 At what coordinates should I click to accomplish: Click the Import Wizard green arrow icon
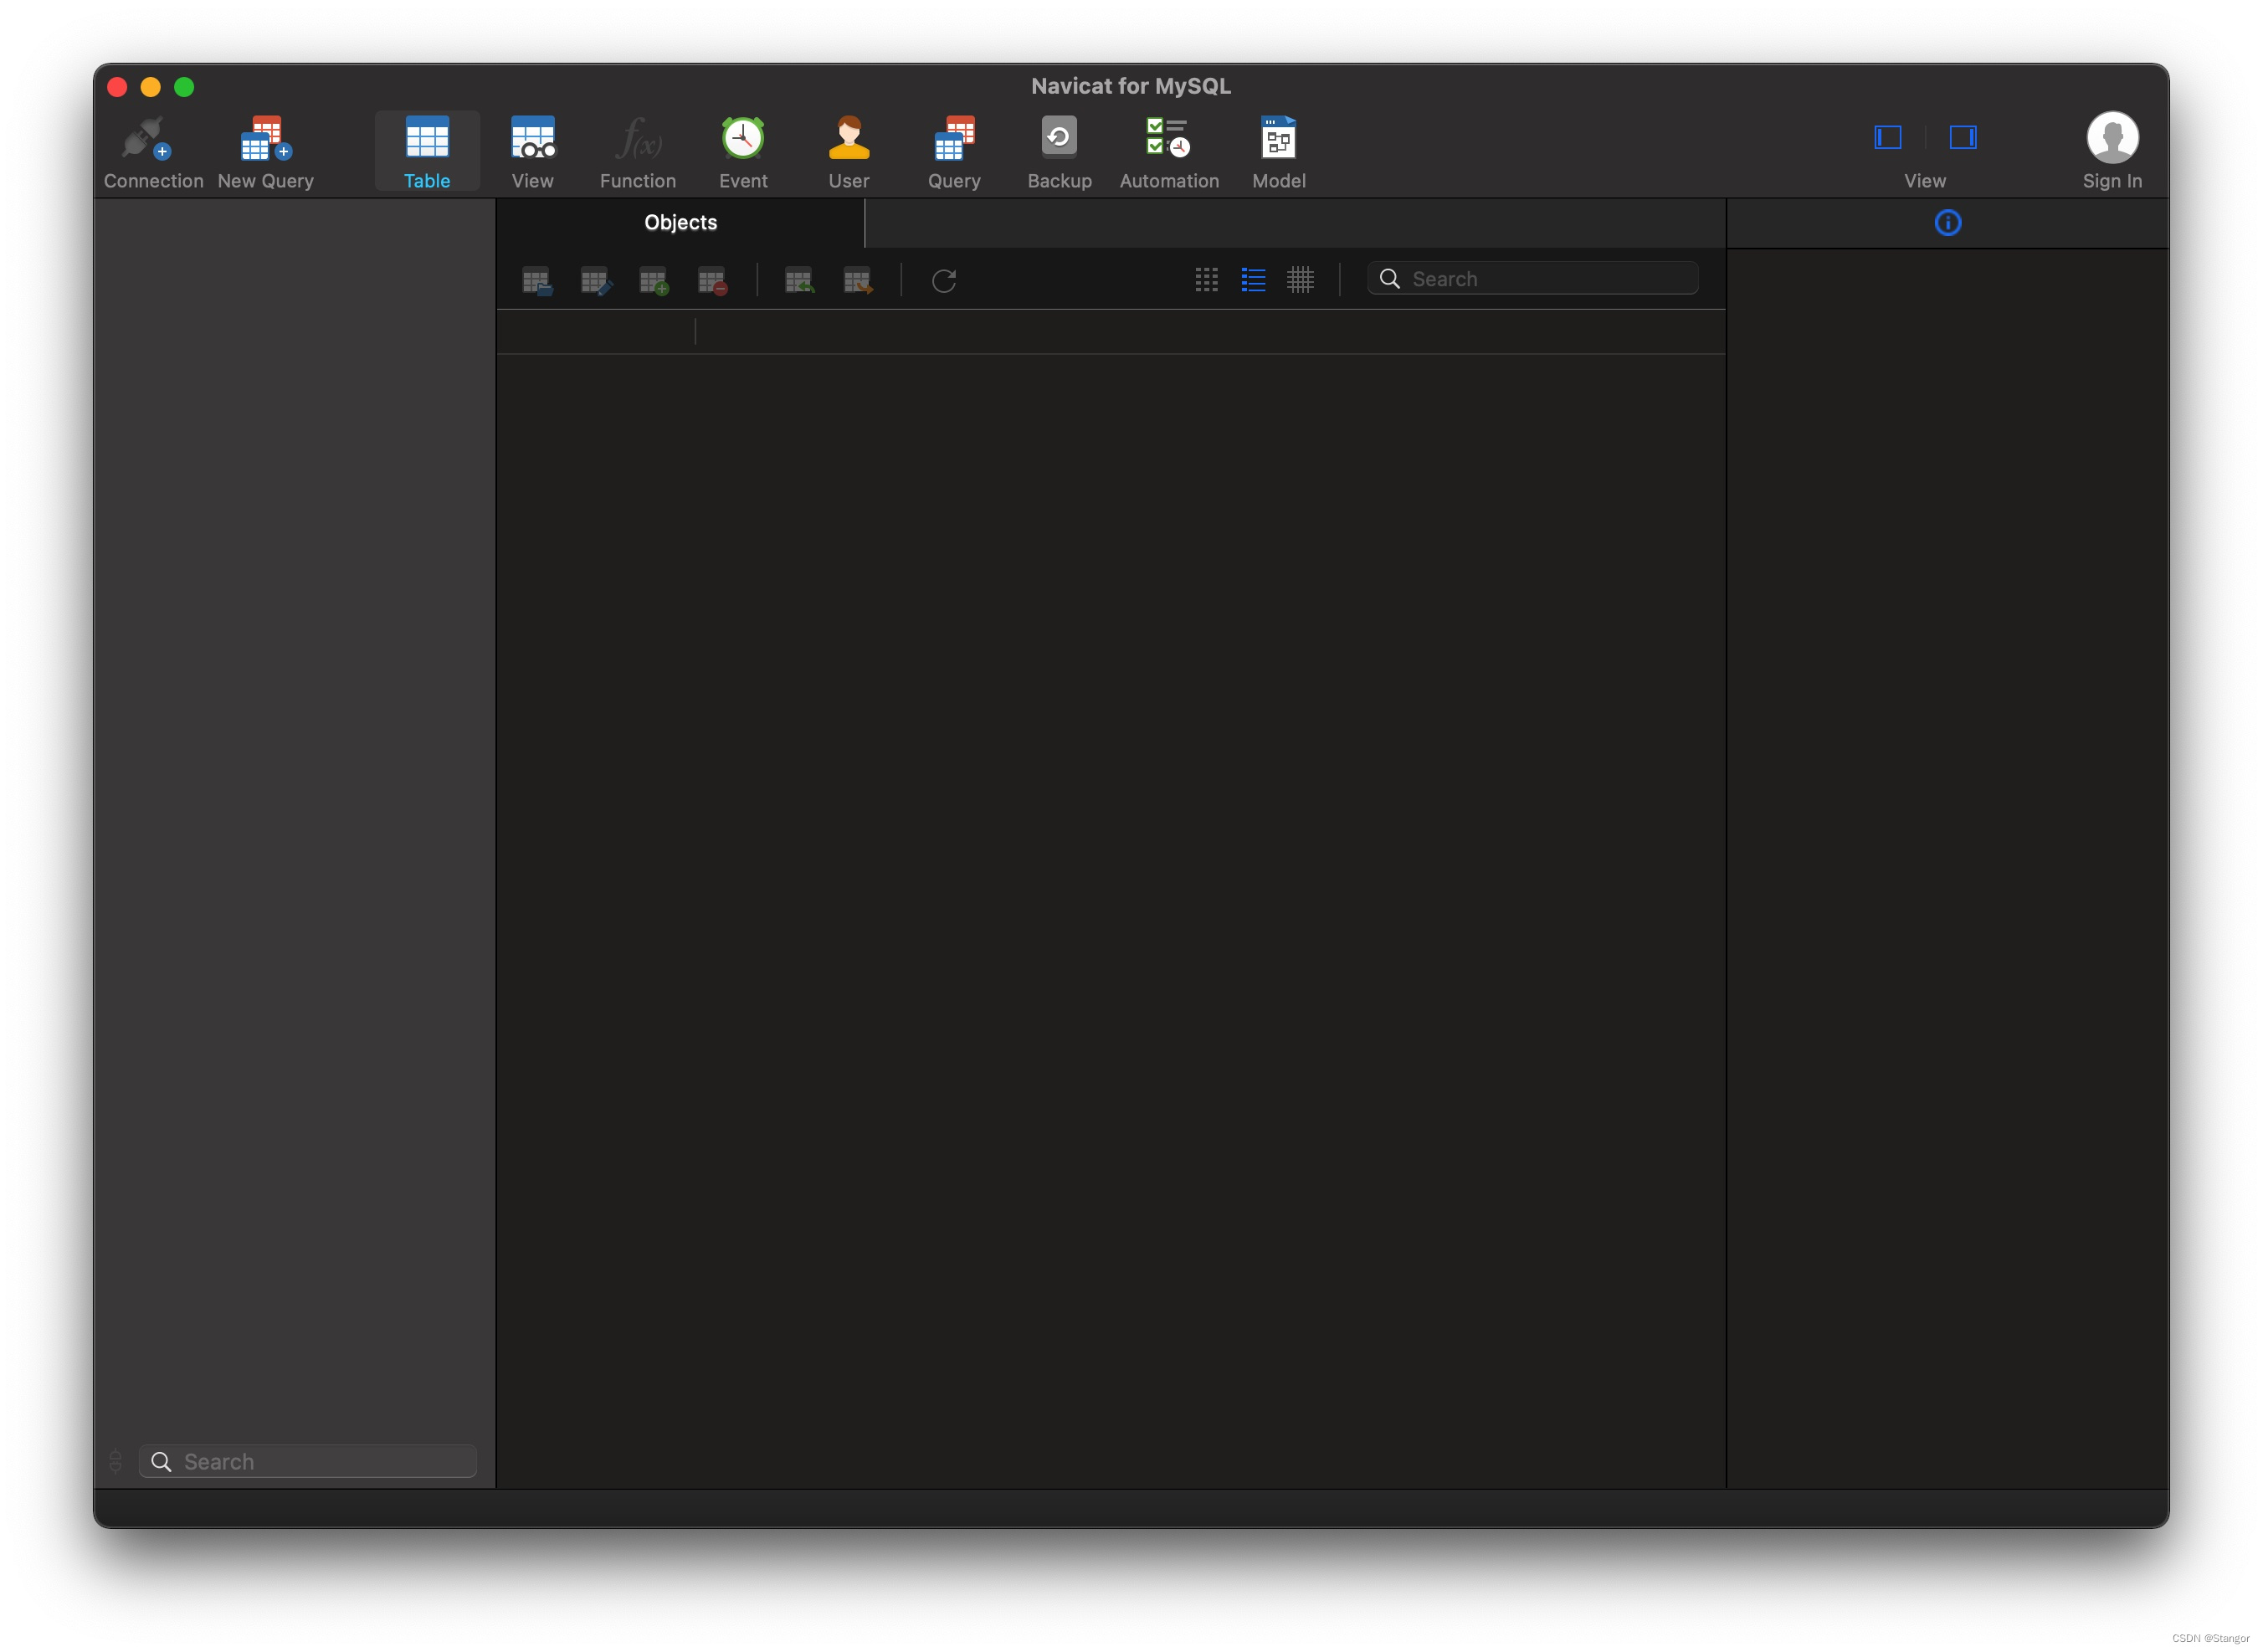(799, 281)
